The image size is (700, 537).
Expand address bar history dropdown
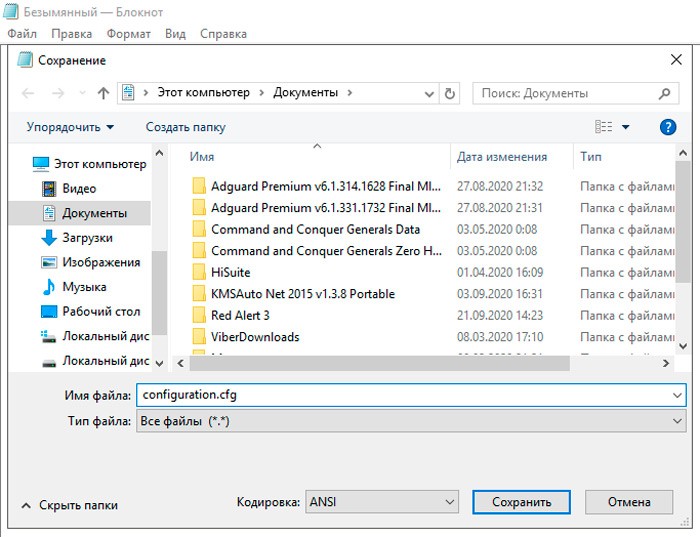pyautogui.click(x=429, y=94)
